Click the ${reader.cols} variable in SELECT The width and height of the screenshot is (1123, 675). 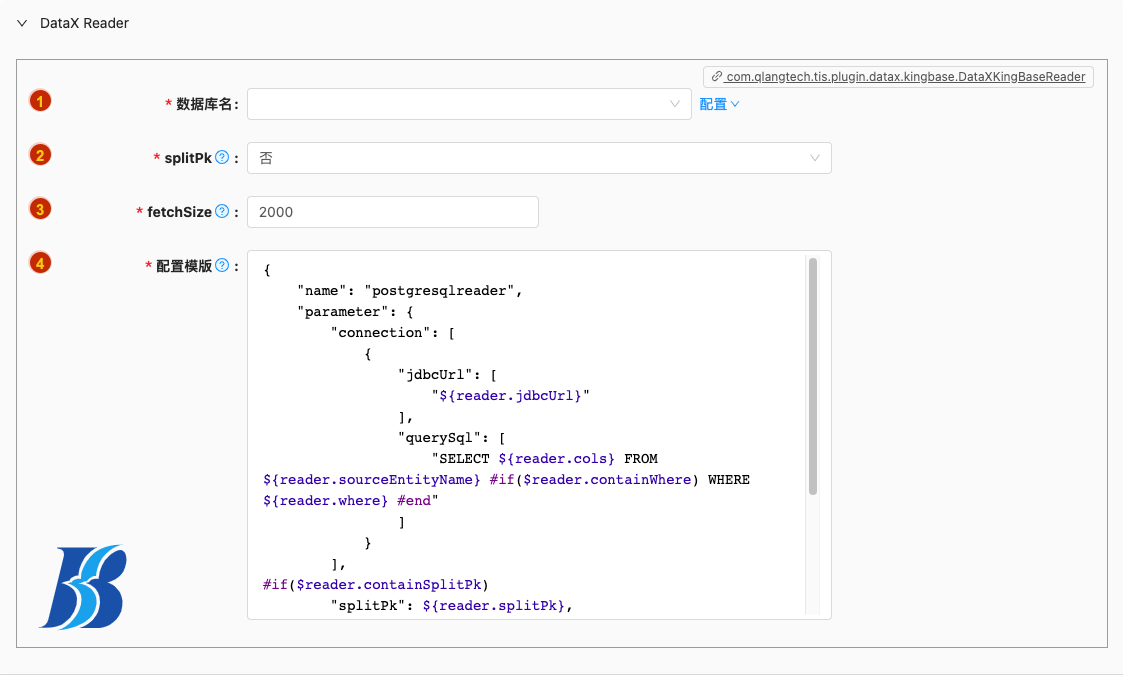(x=556, y=459)
